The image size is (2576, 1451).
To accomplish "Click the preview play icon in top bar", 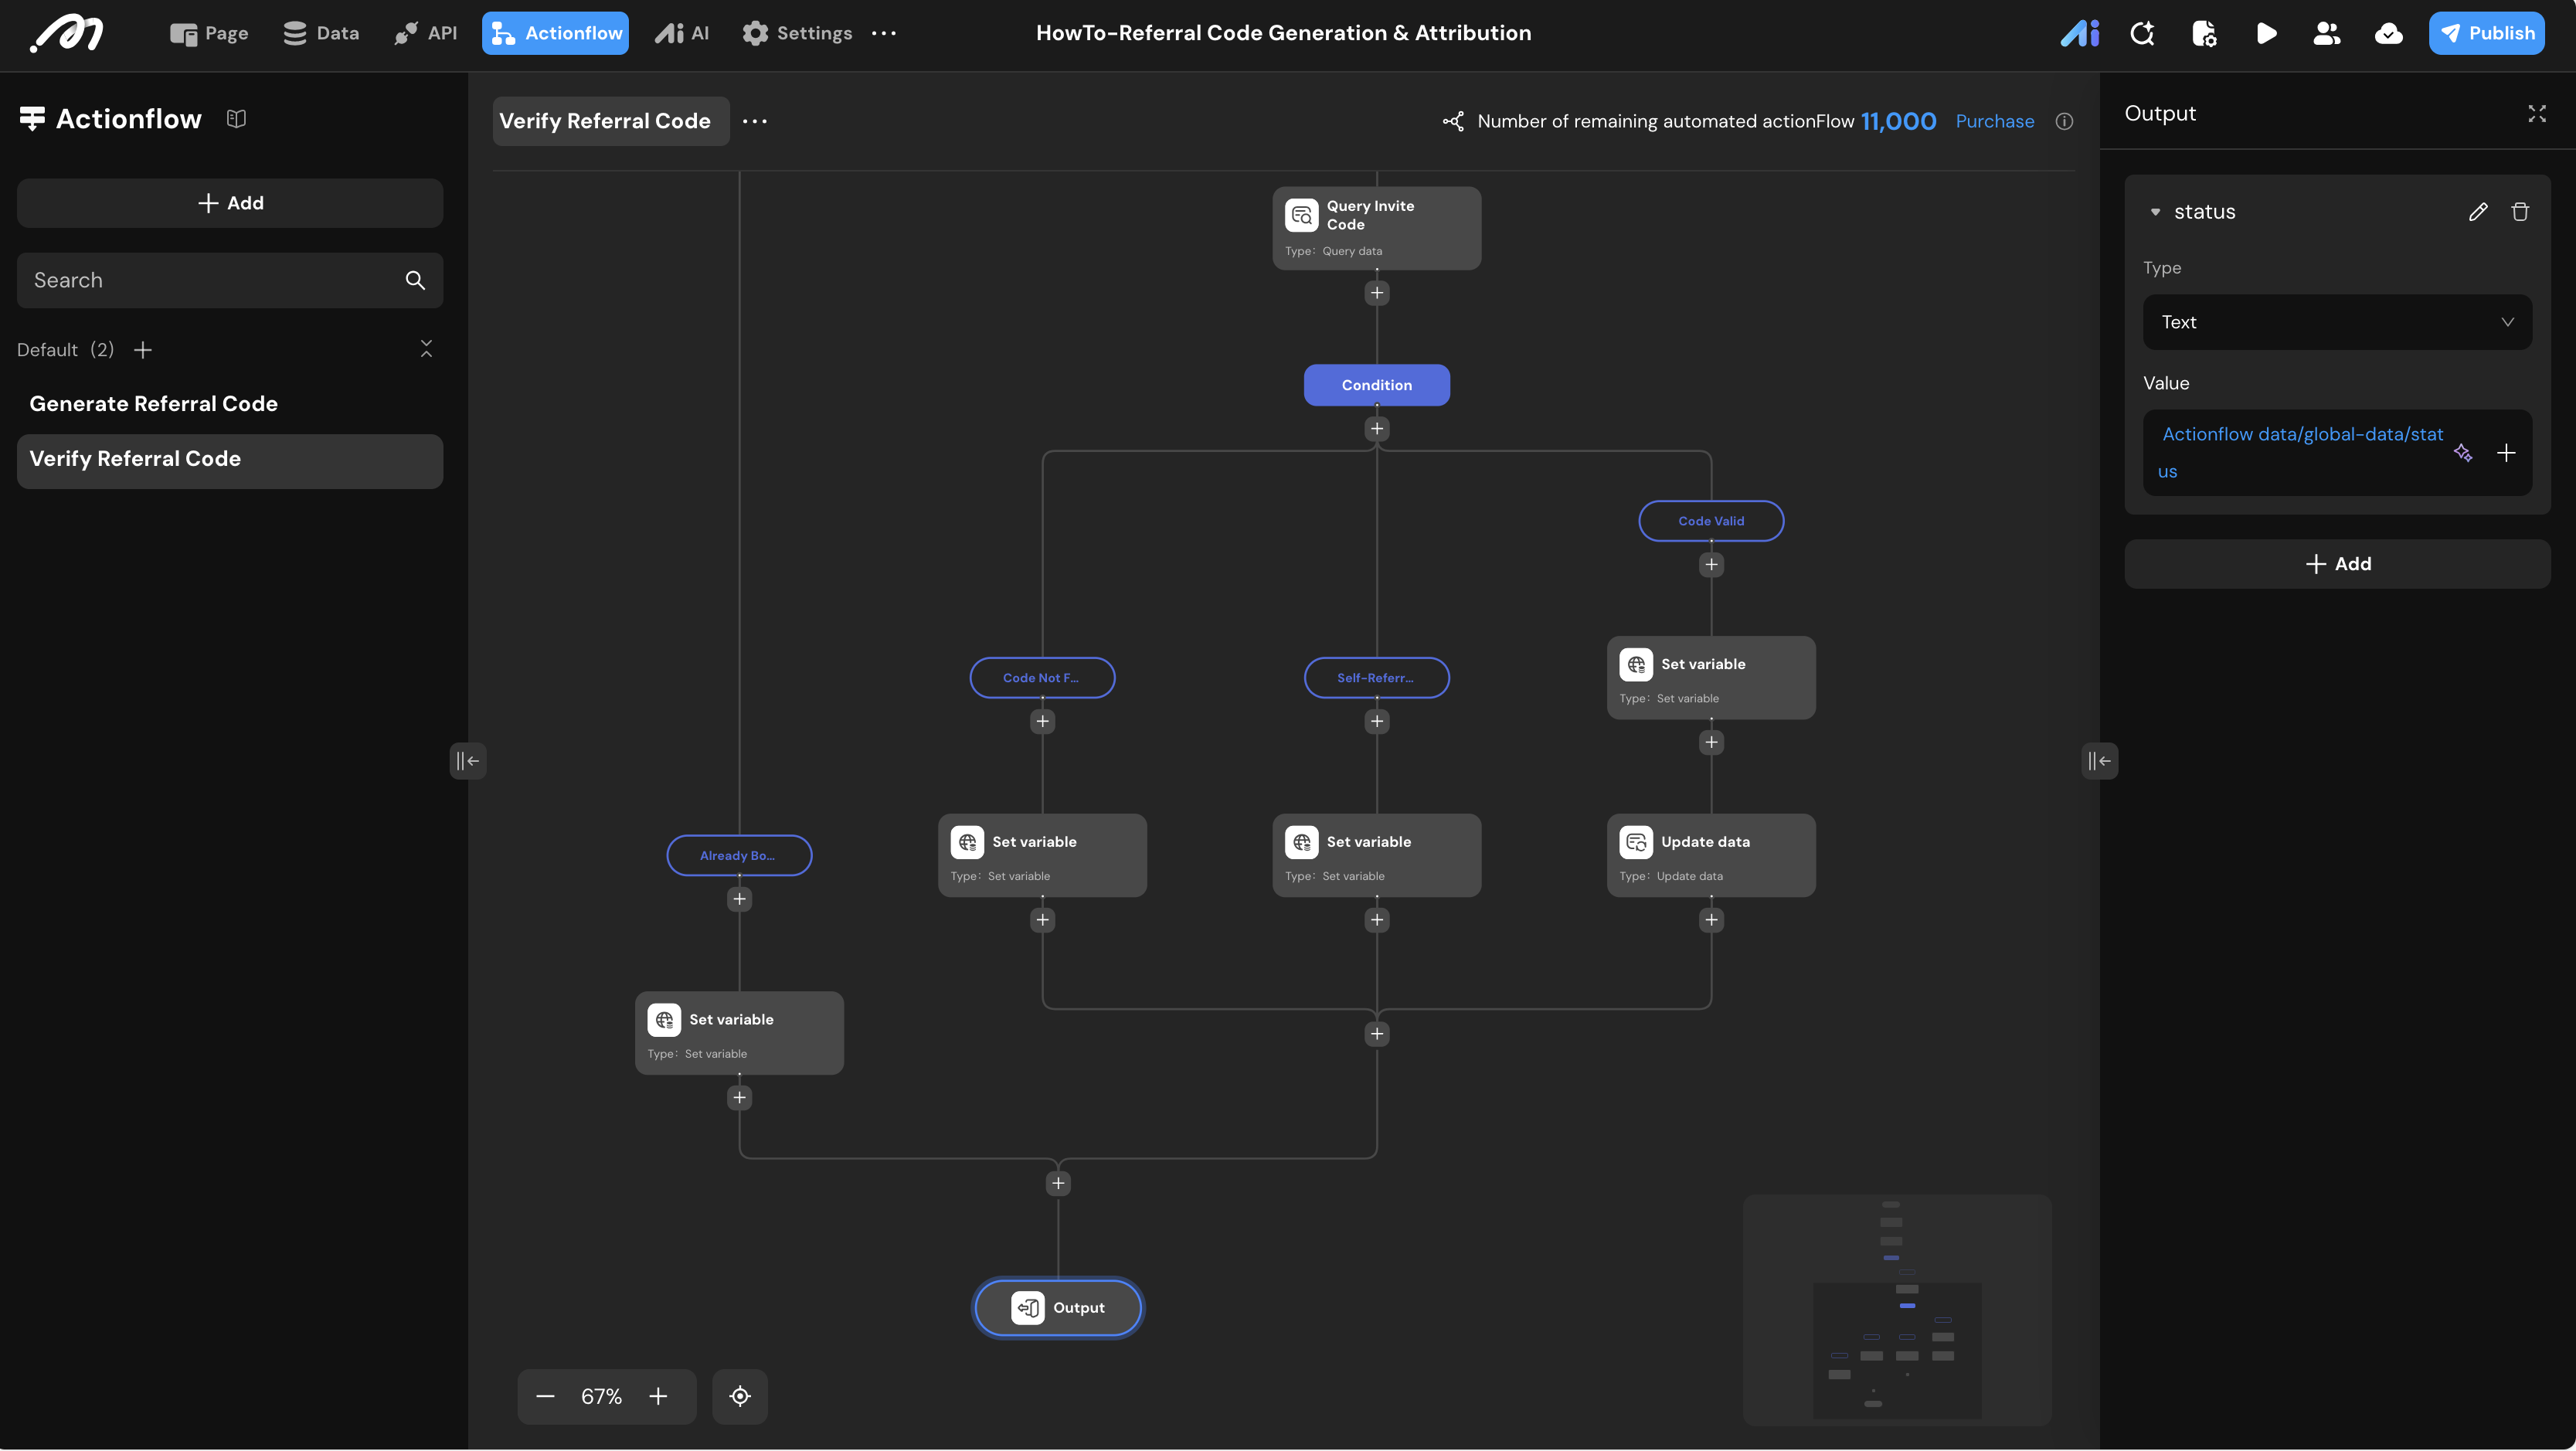I will [x=2266, y=34].
